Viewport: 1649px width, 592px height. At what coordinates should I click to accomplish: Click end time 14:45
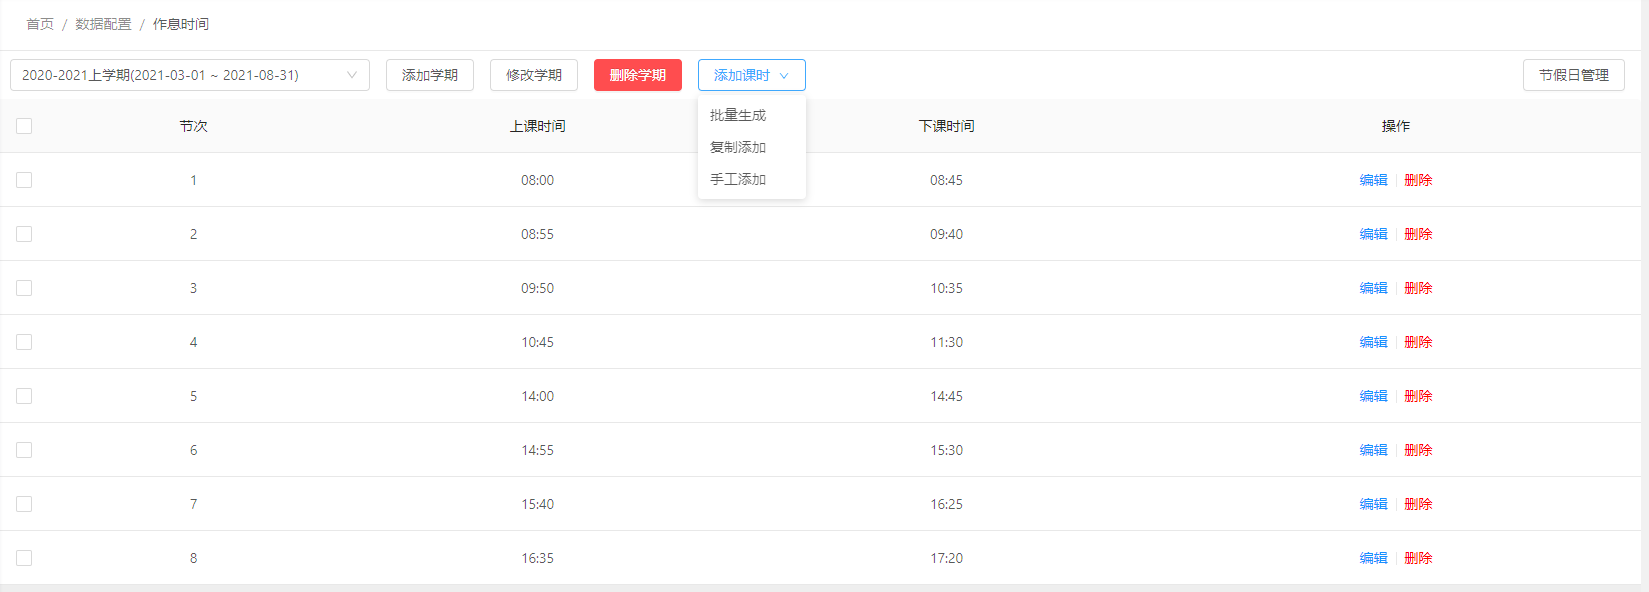point(946,396)
